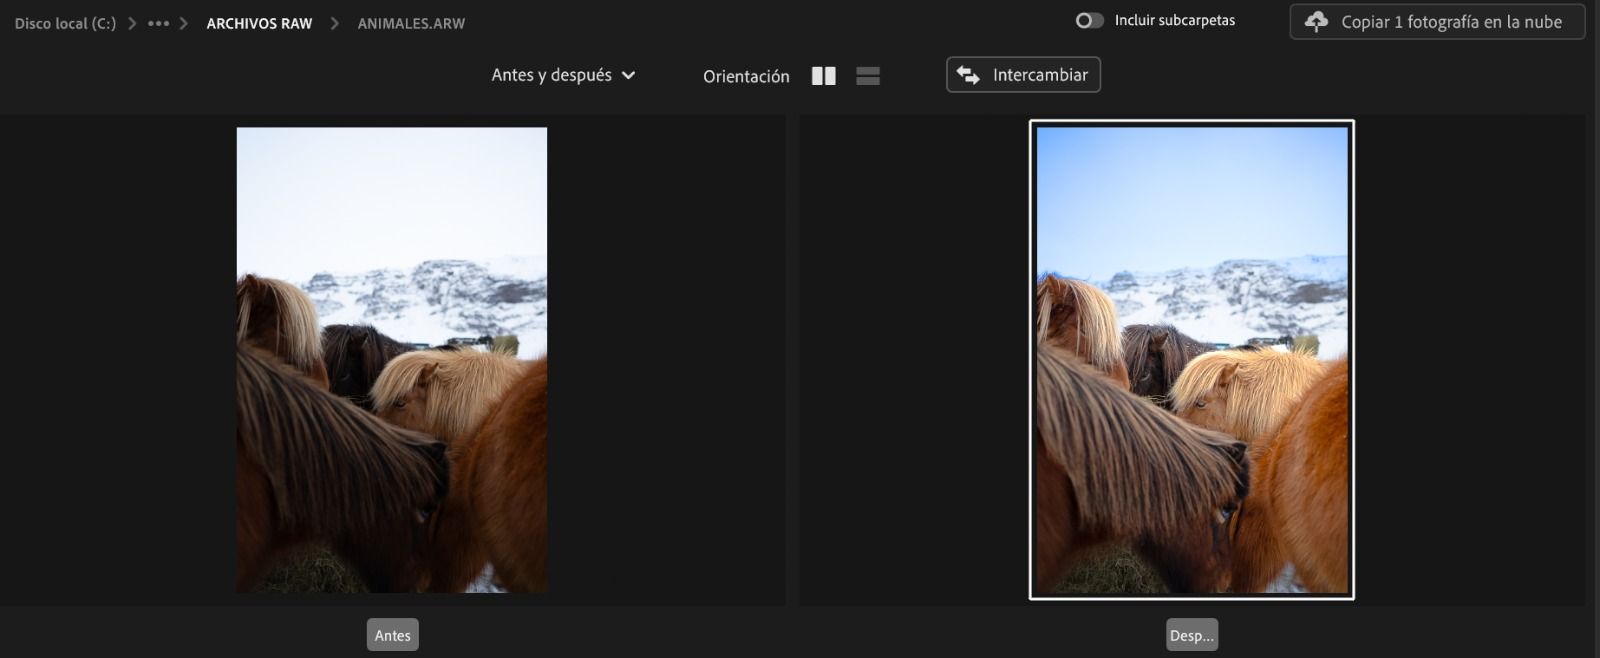This screenshot has height=658, width=1600.
Task: Click Copiar 1 fotografía en la nube
Action: coord(1450,22)
